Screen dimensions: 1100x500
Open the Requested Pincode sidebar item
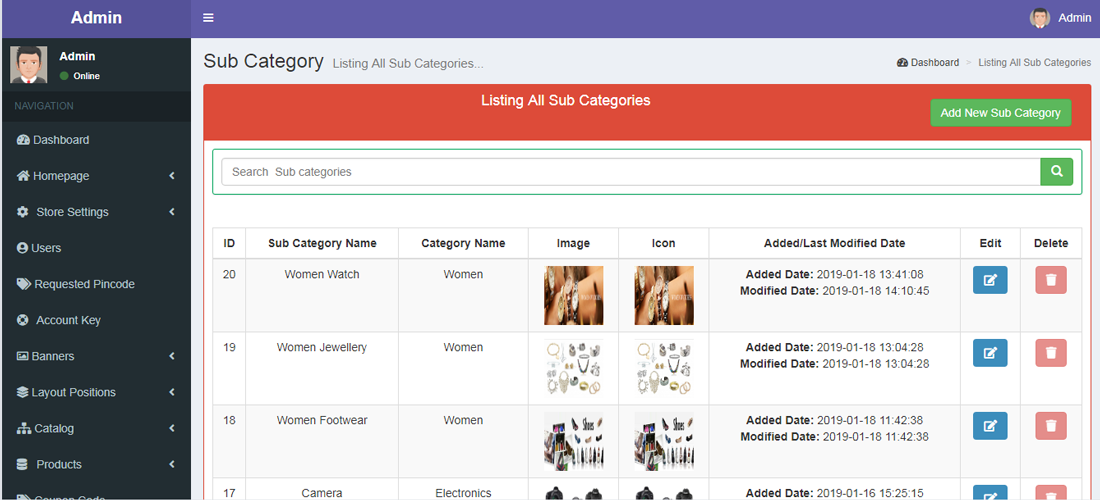(x=95, y=284)
